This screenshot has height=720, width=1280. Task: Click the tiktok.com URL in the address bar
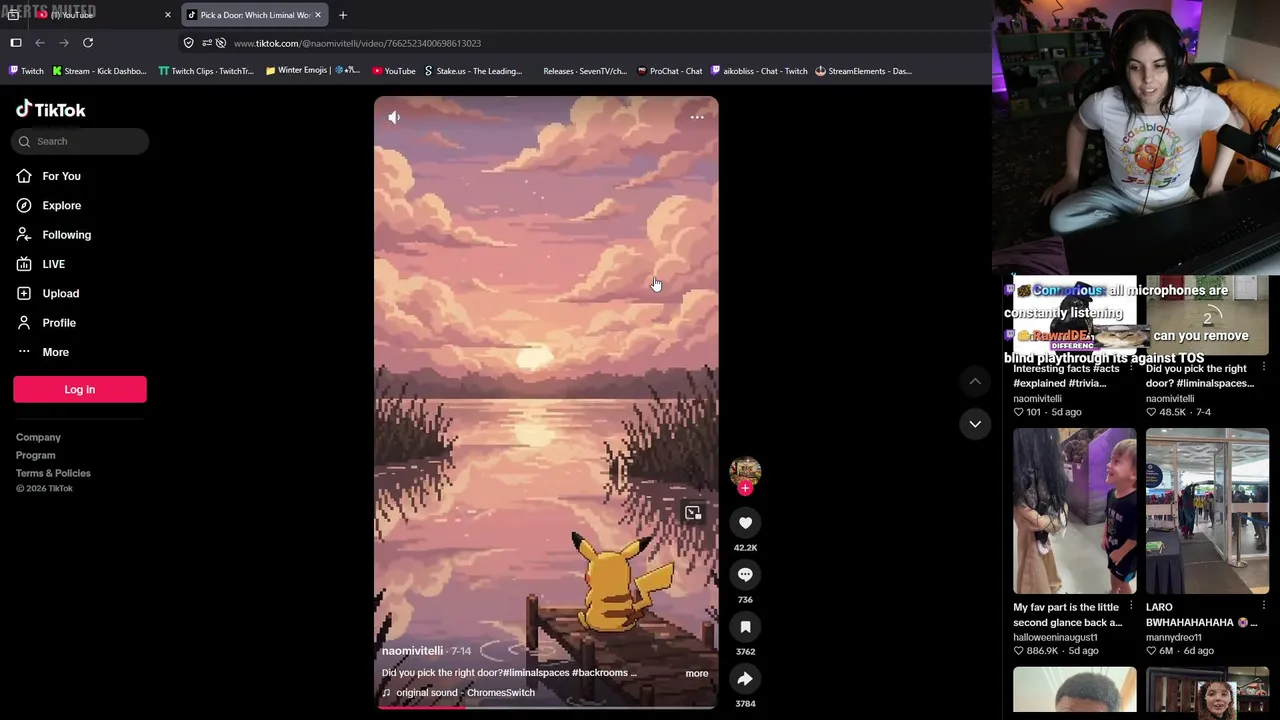tap(357, 43)
